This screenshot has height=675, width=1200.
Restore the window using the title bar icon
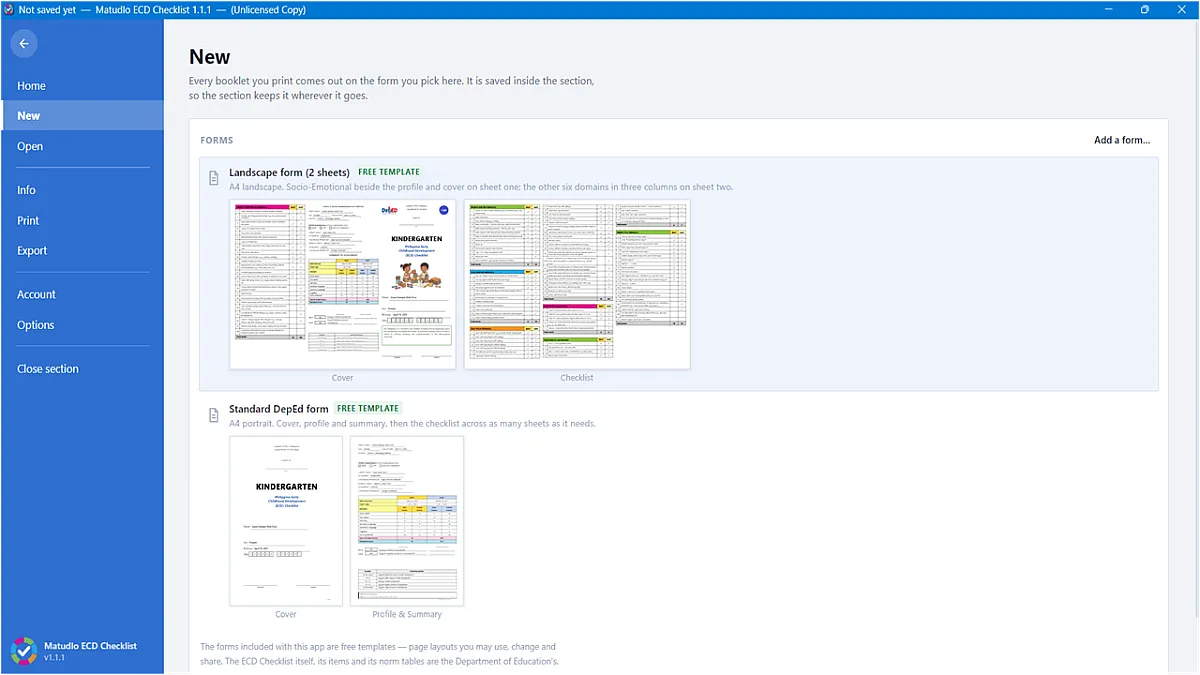1145,9
